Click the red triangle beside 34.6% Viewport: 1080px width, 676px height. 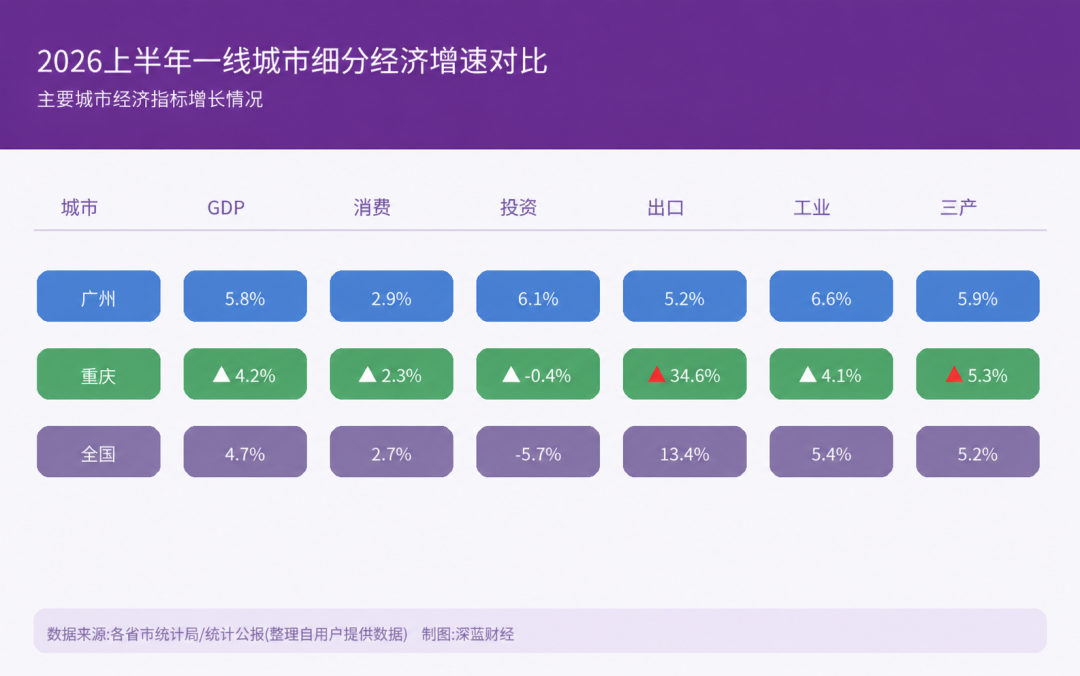pos(657,374)
